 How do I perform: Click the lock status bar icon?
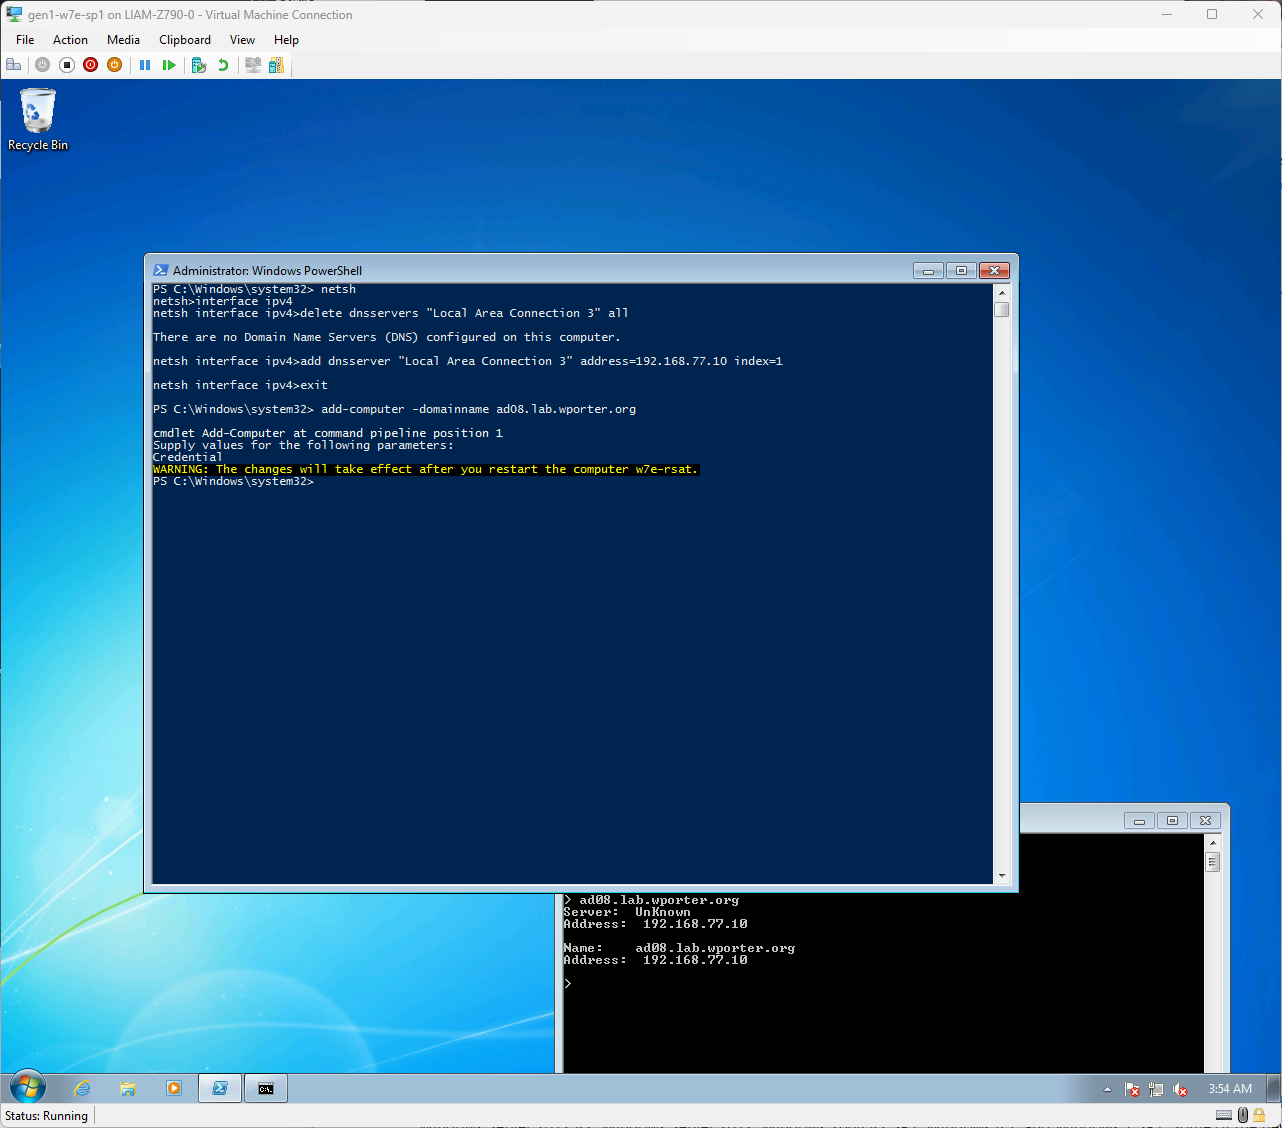(1259, 1115)
